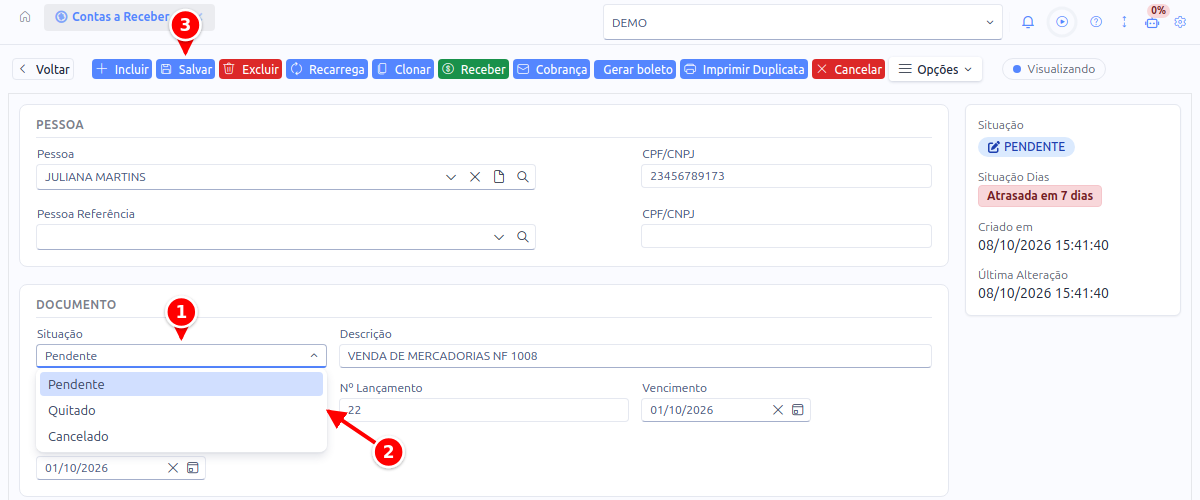Screen dimensions: 1200x500
Task: Open notifications bell
Action: pyautogui.click(x=1028, y=22)
